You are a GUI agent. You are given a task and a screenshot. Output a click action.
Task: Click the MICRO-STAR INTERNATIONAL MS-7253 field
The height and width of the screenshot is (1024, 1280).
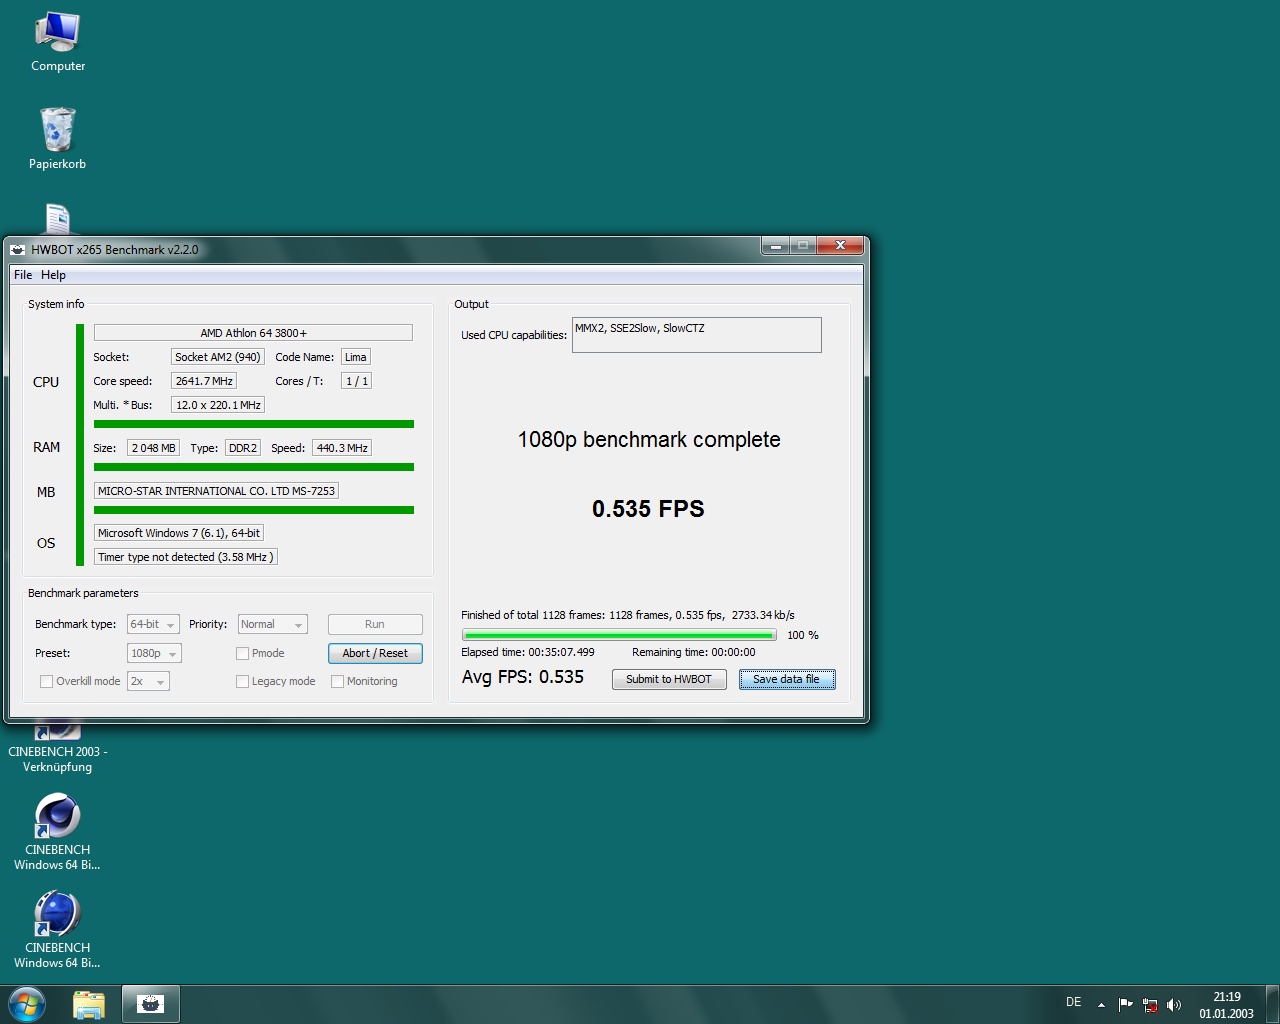pyautogui.click(x=216, y=491)
